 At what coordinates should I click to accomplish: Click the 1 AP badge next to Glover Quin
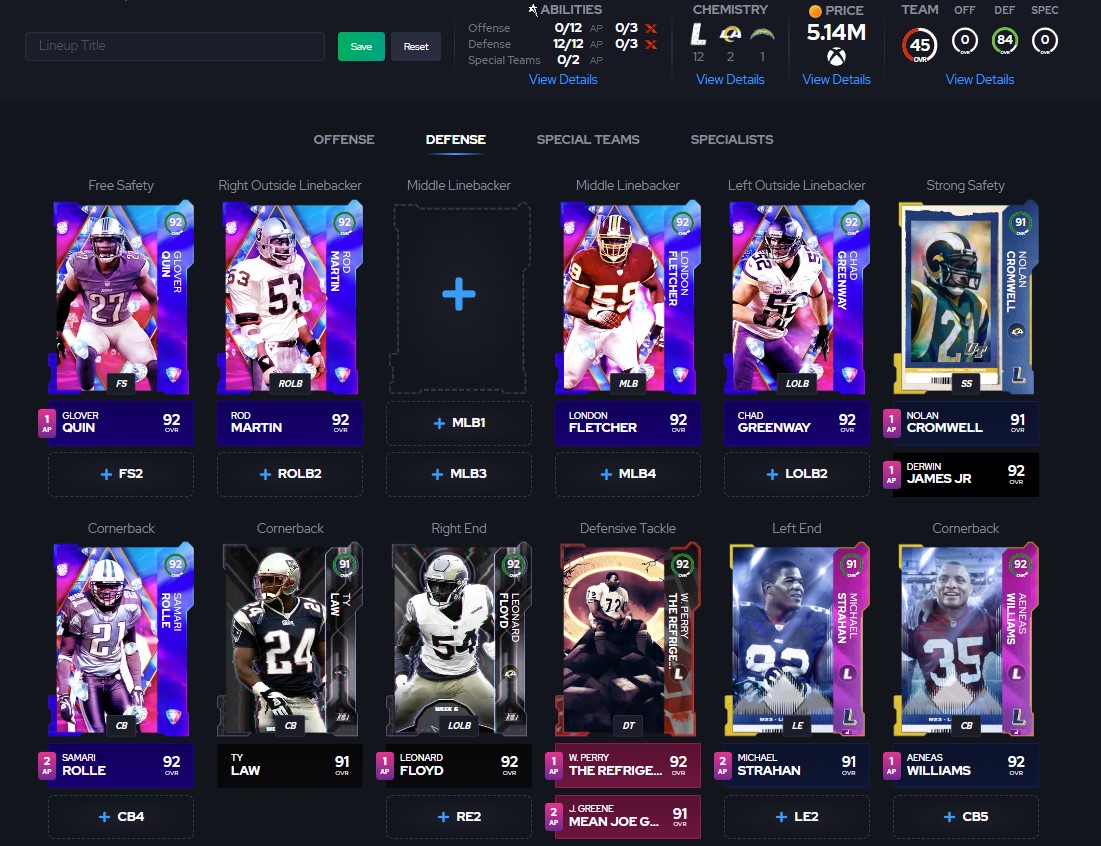pos(46,423)
